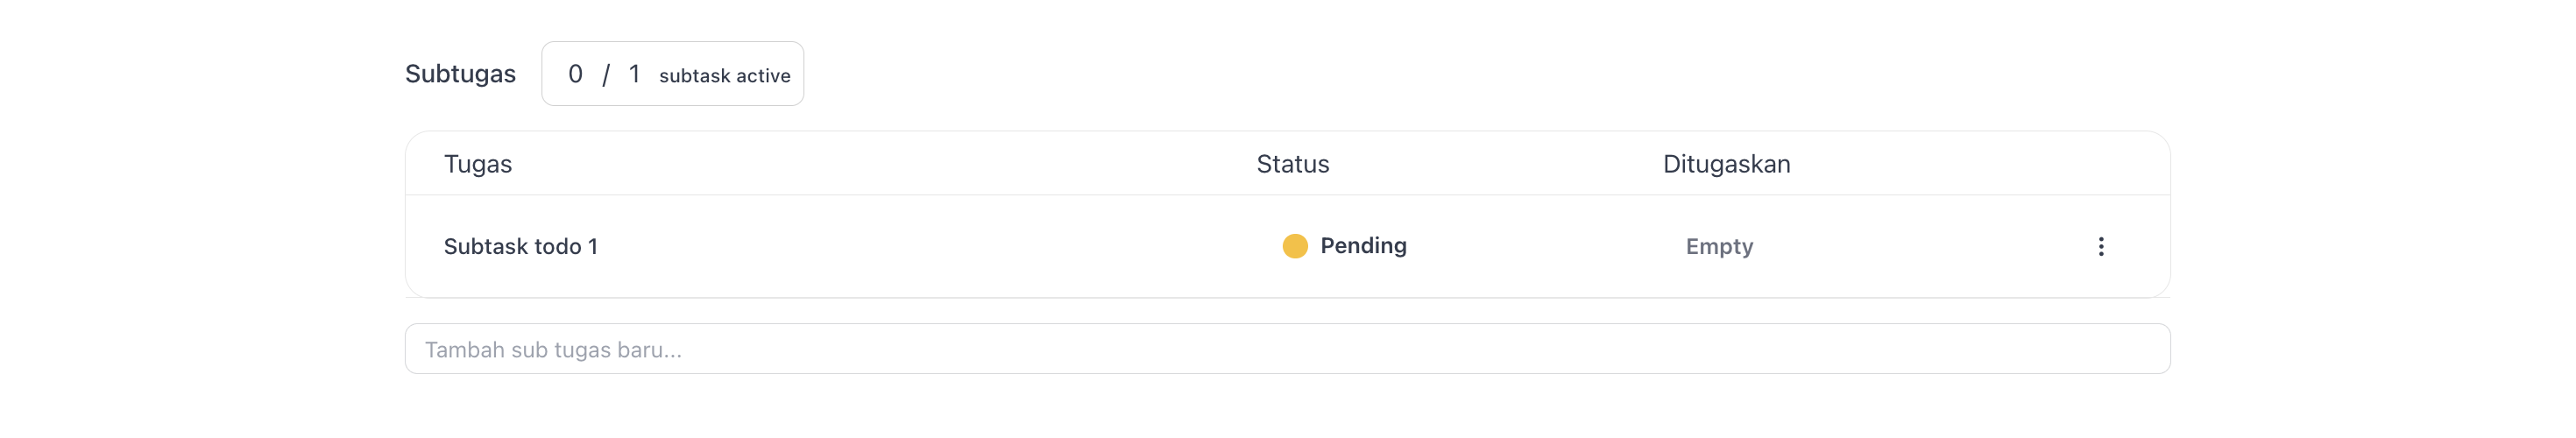Select the table header row
Screen dimensions: 2576x438
(x=1287, y=164)
